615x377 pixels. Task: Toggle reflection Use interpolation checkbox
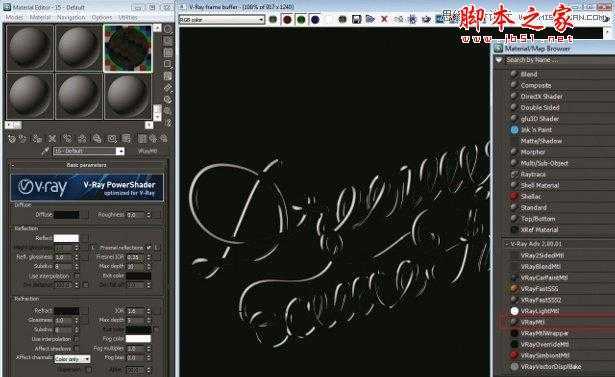click(x=76, y=276)
